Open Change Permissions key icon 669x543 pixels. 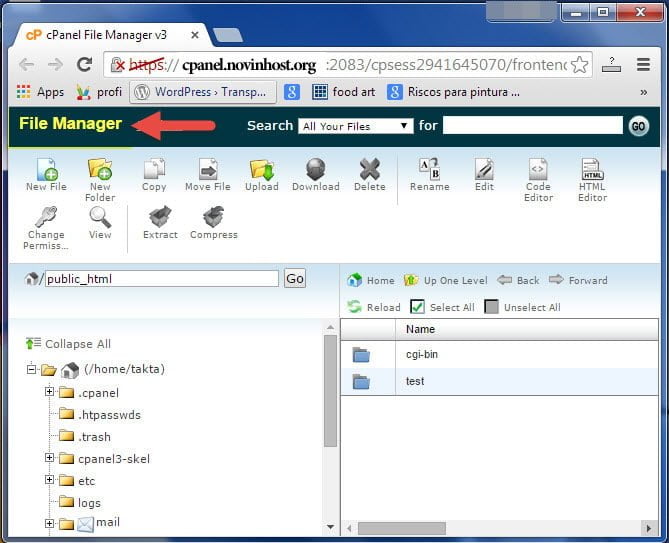[46, 217]
